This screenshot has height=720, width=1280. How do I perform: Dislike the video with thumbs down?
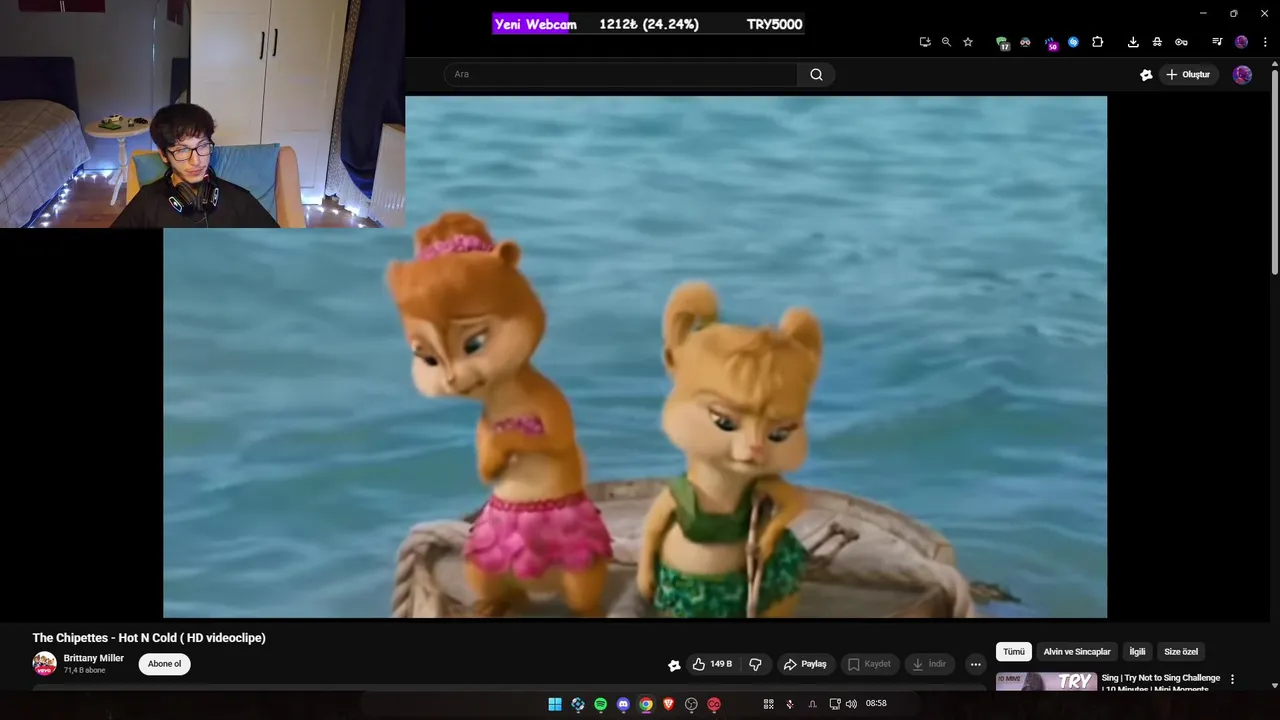click(x=755, y=664)
